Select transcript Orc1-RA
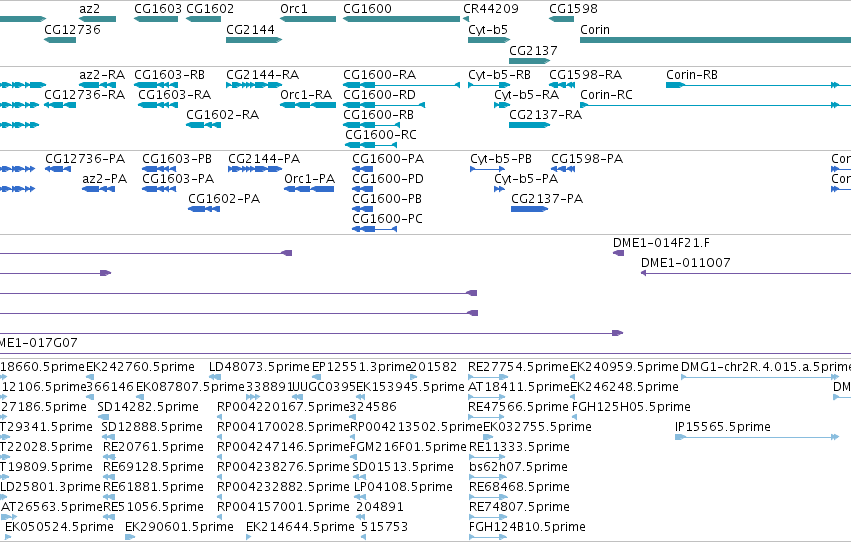 pos(308,105)
